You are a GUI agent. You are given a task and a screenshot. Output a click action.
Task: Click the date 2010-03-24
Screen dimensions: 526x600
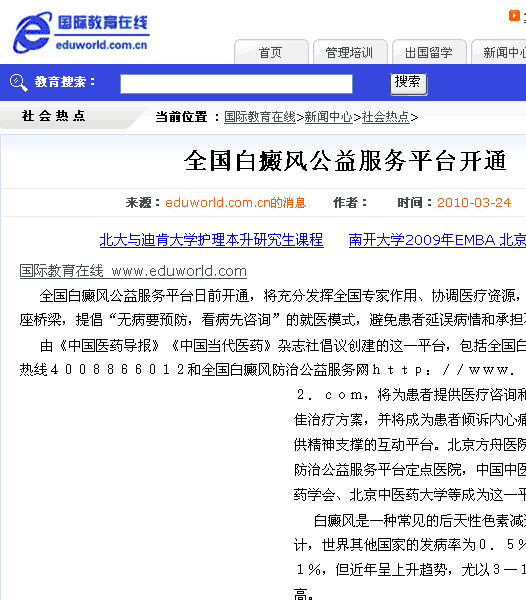click(x=474, y=202)
